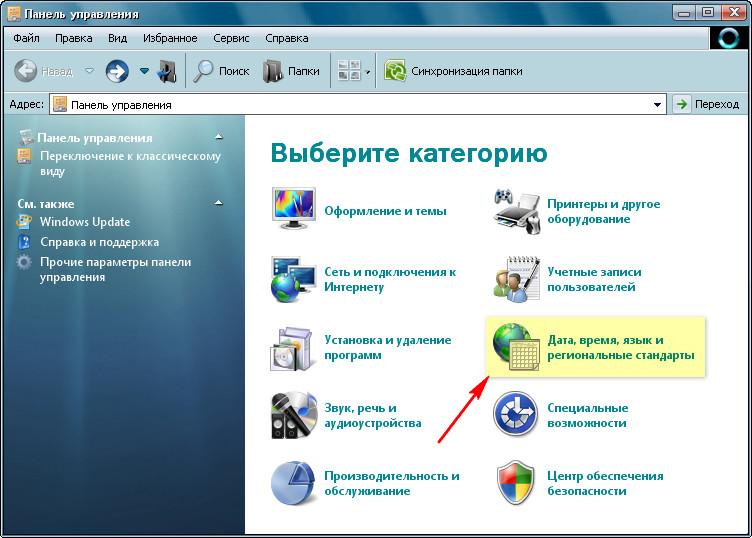
Task: Click the Windows Update icon in sidebar
Action: (x=24, y=222)
